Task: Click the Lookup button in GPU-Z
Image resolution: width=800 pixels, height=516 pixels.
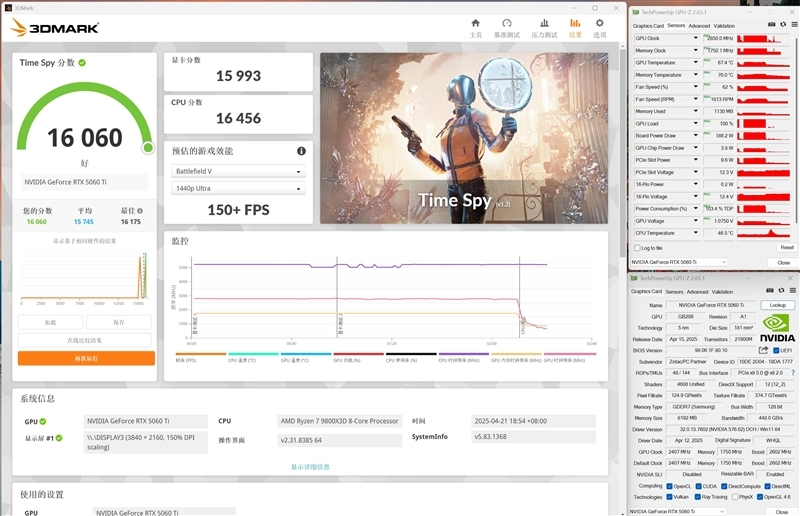Action: coord(778,305)
